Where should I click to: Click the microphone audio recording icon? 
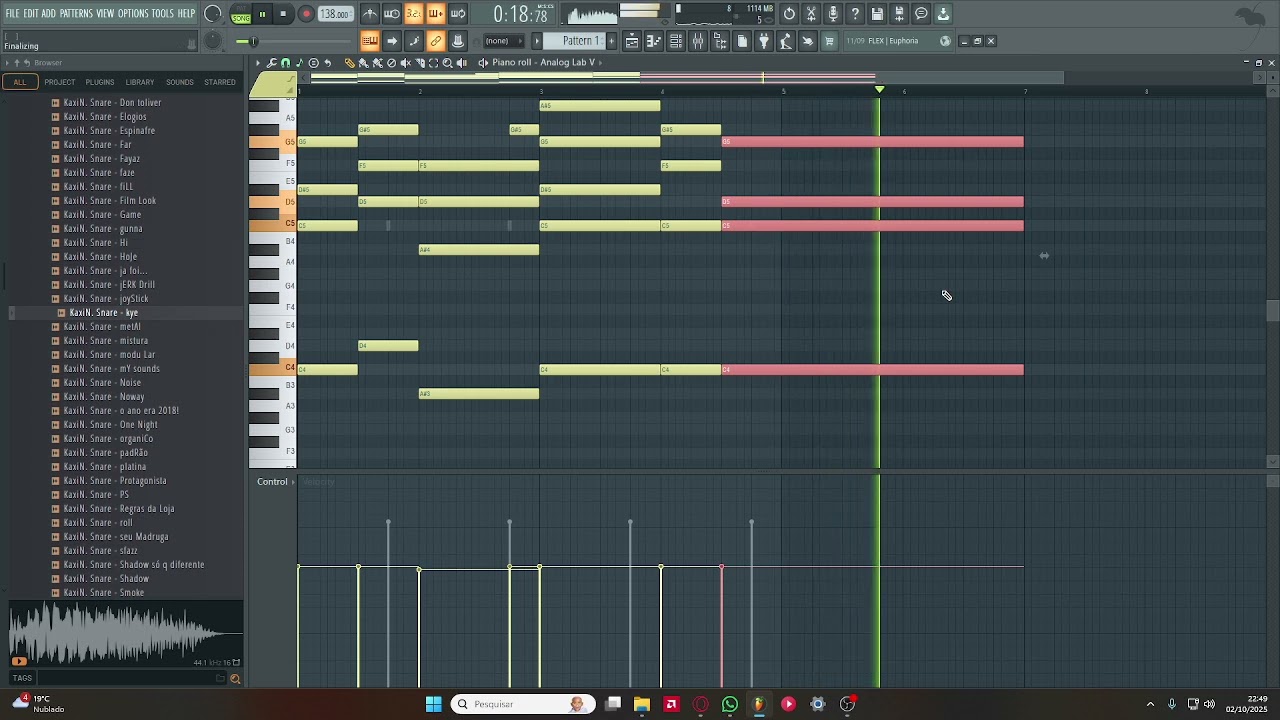point(833,14)
